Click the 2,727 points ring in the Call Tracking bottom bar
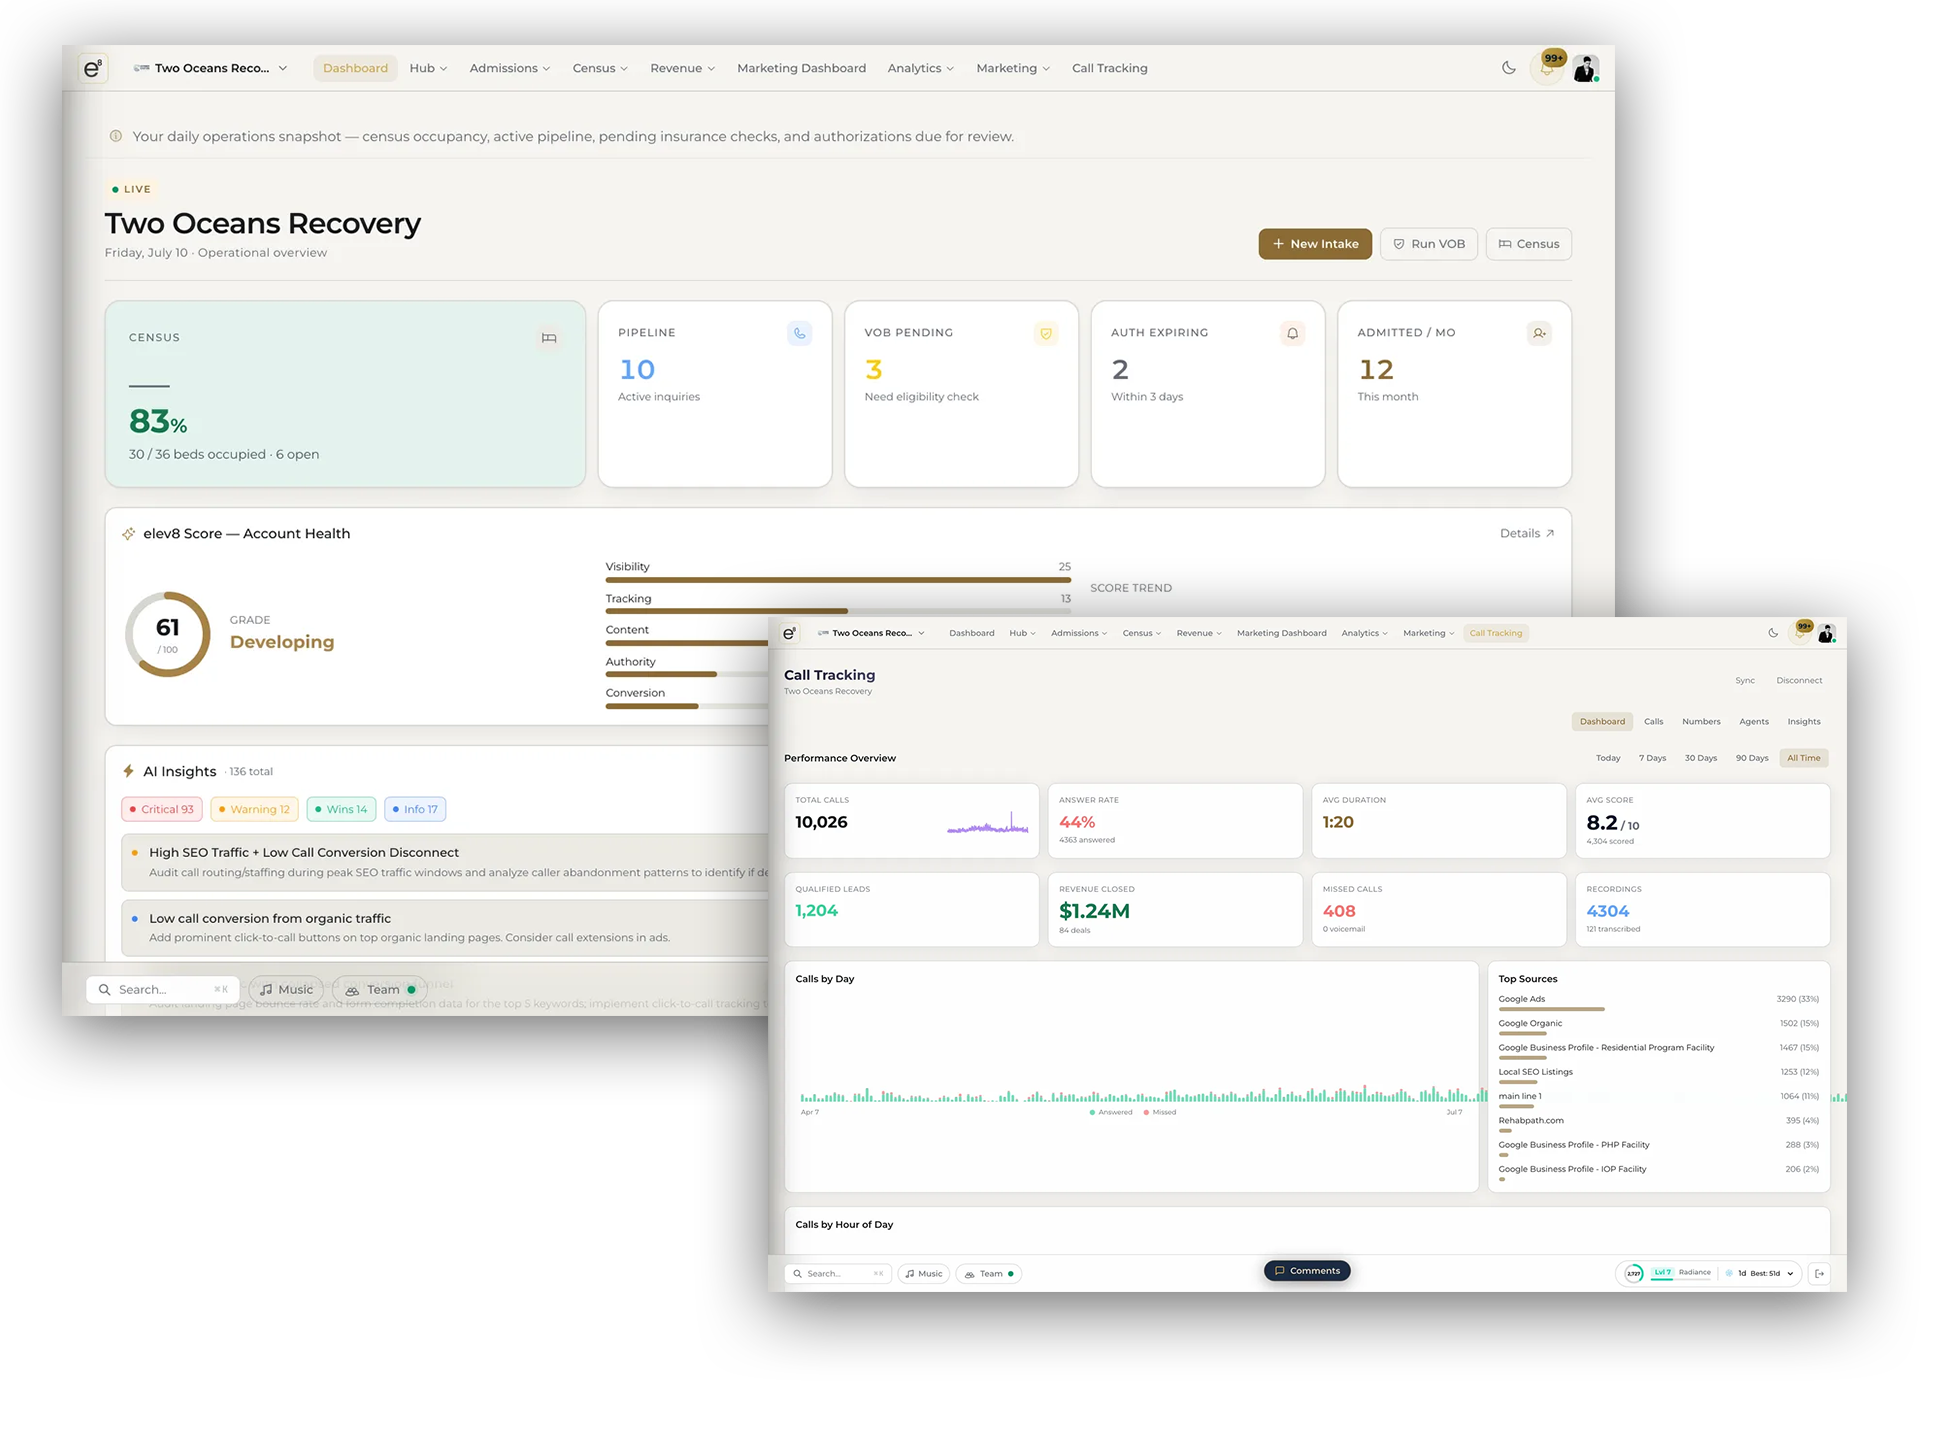 coord(1633,1273)
